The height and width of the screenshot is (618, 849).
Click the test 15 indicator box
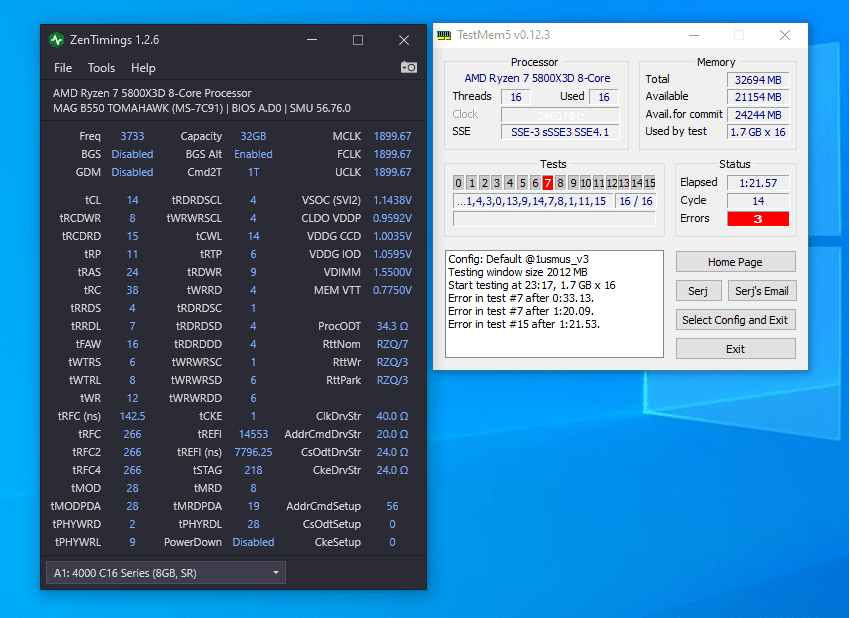(x=650, y=183)
